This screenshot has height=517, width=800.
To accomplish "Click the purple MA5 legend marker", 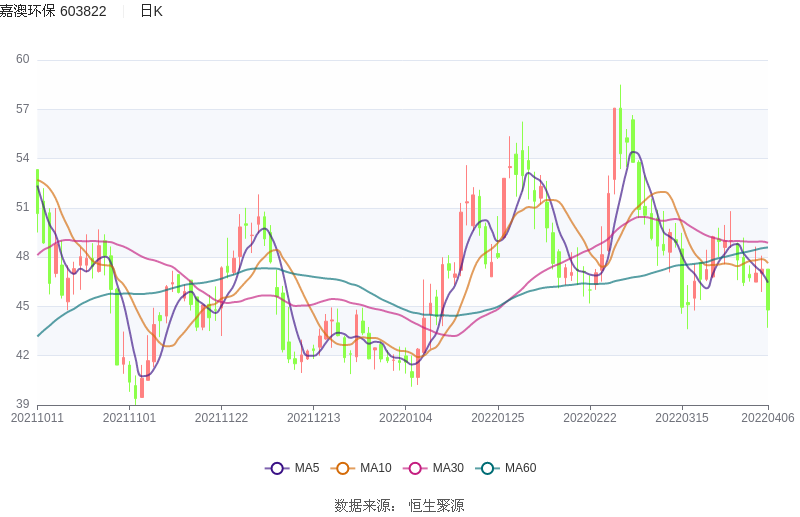I will tap(277, 468).
